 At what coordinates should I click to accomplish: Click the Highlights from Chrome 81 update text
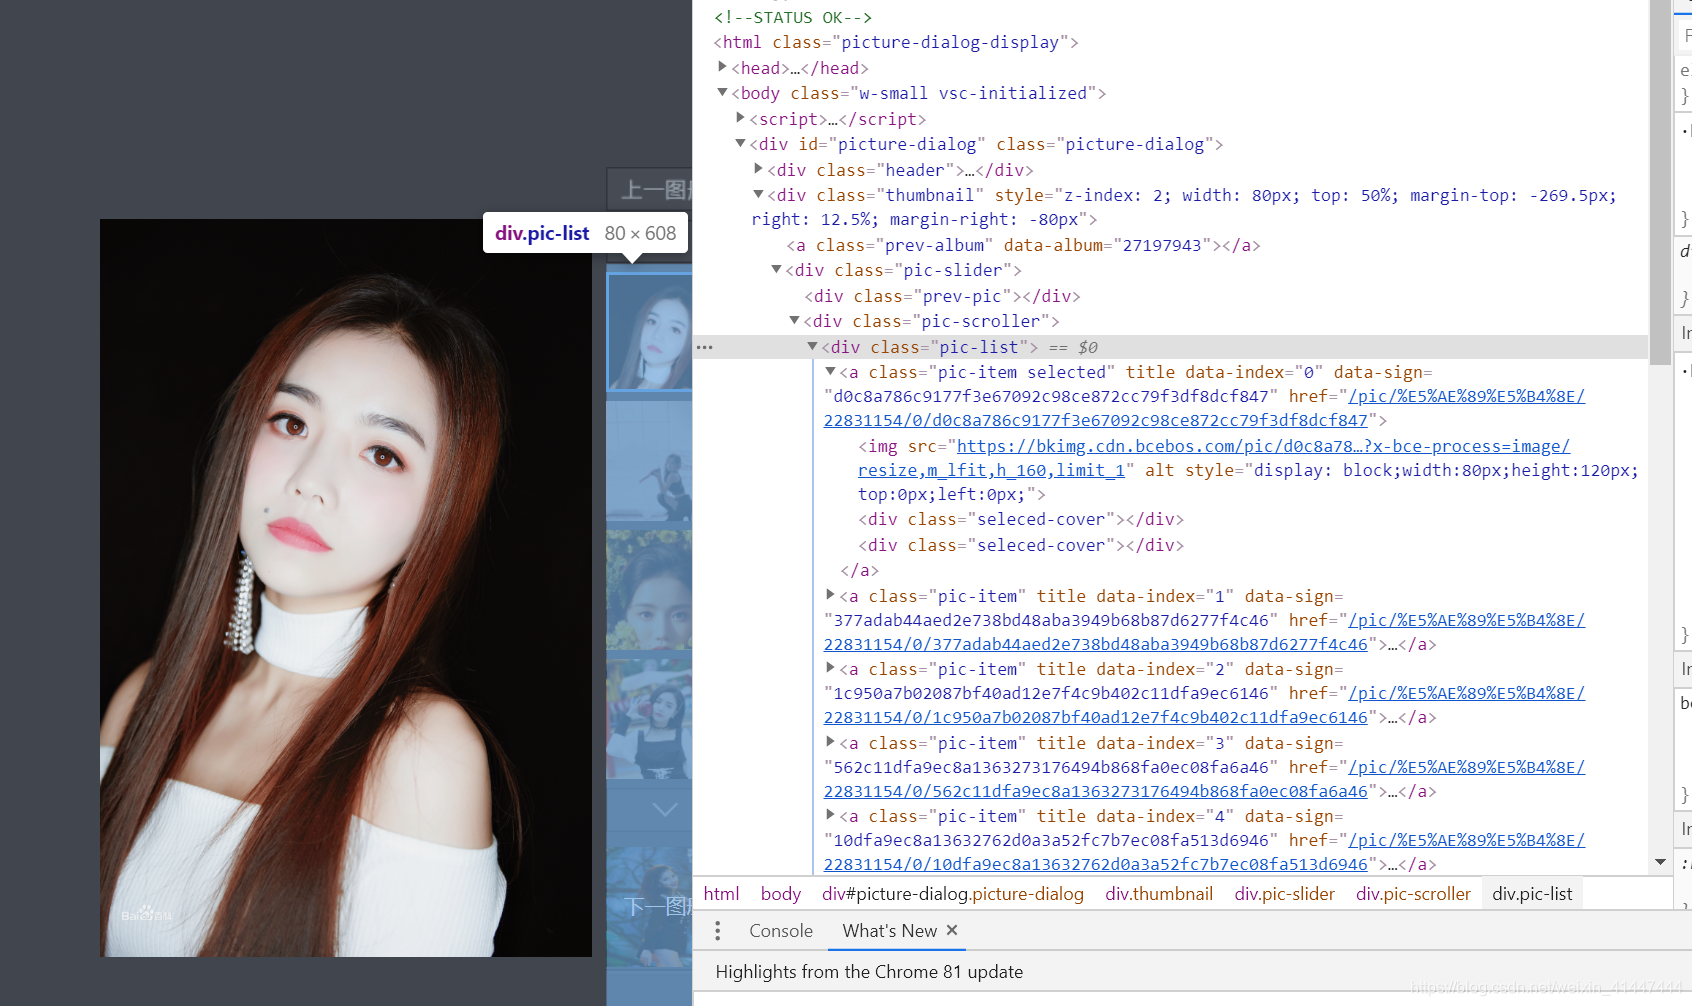click(869, 972)
